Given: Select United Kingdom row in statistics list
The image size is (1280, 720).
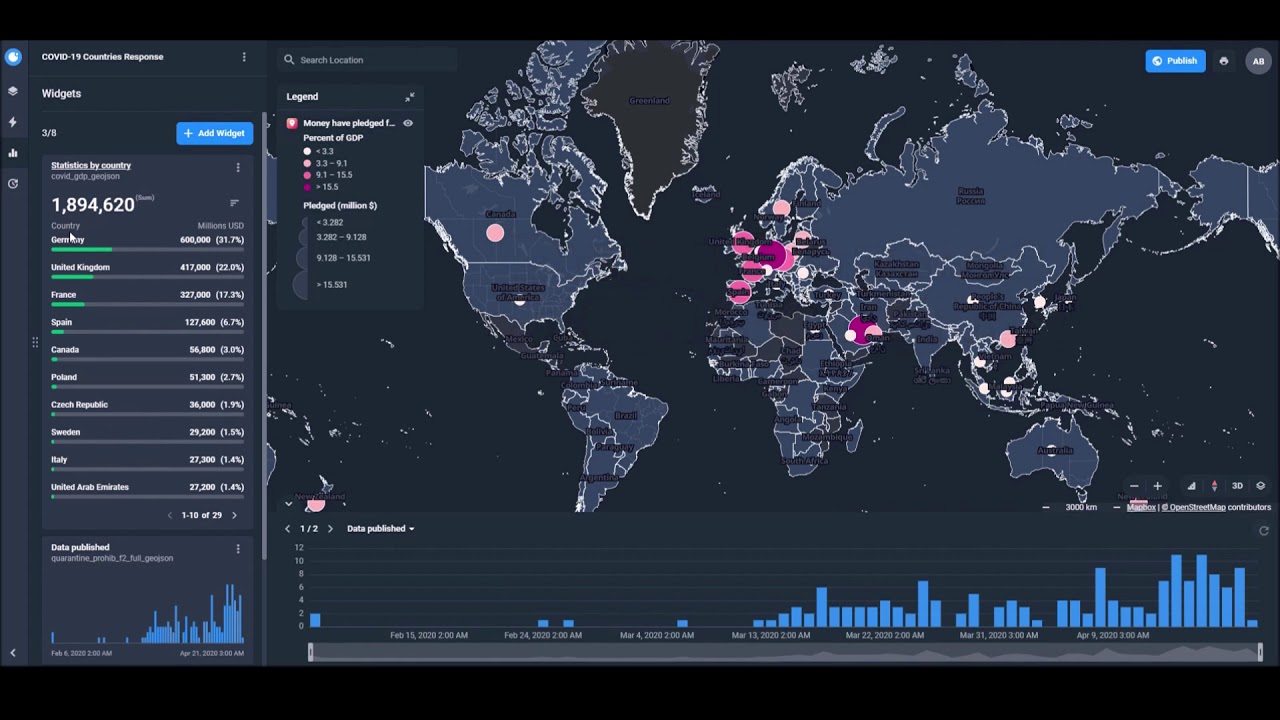Looking at the screenshot, I should coord(147,270).
